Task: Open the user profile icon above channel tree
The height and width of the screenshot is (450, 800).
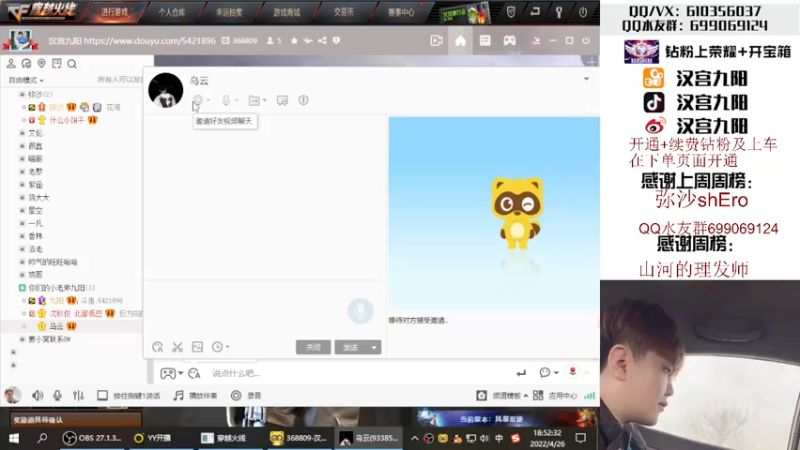Action: point(11,63)
